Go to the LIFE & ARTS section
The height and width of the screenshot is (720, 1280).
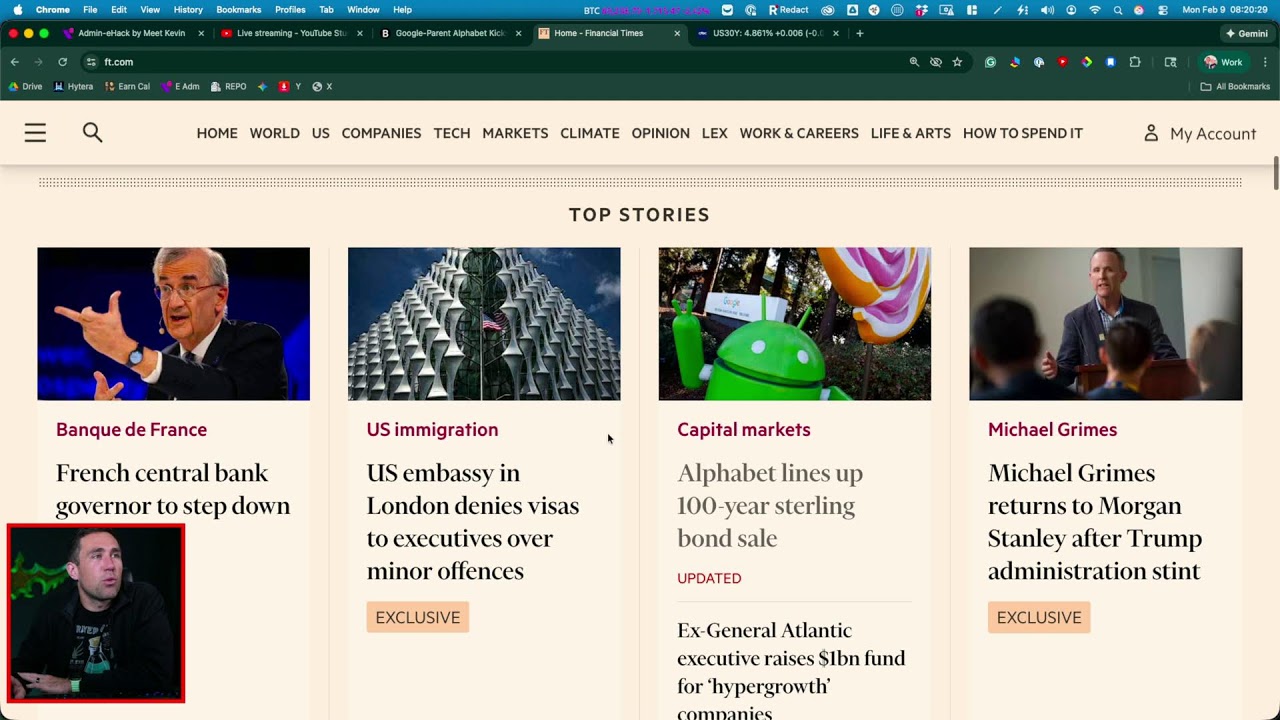911,133
